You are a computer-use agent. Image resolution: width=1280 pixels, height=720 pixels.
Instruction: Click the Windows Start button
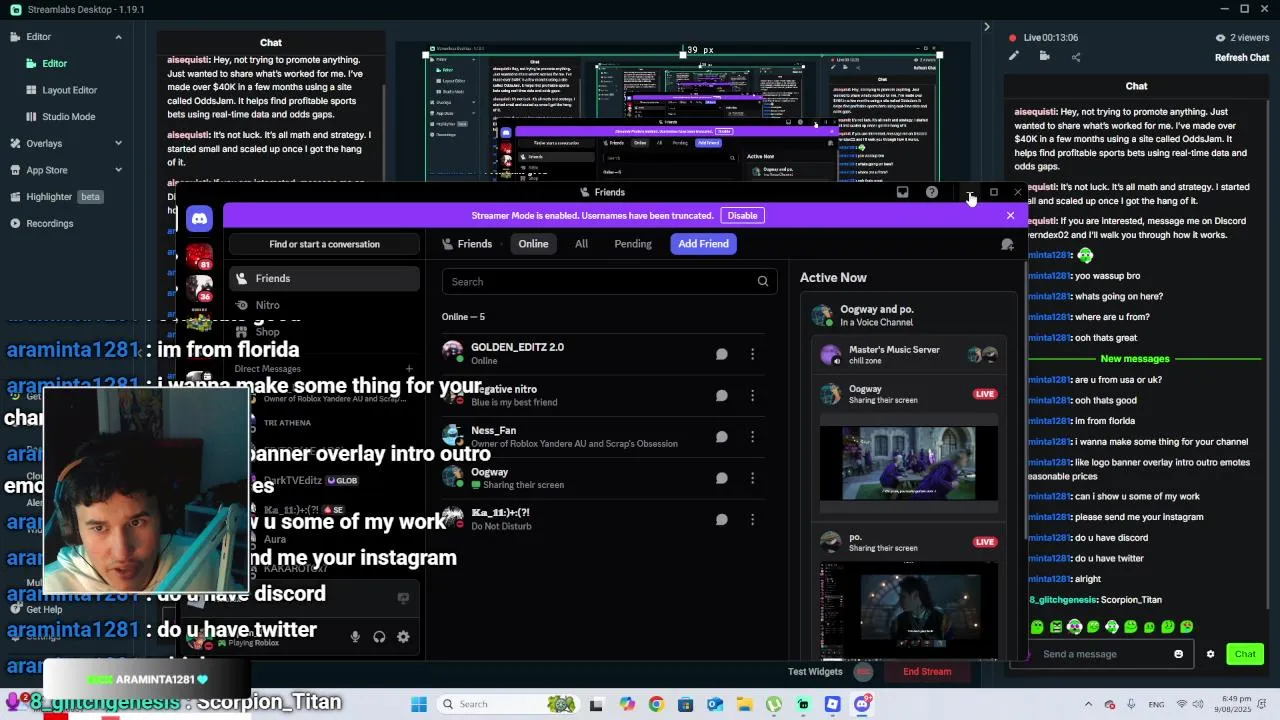tap(418, 704)
